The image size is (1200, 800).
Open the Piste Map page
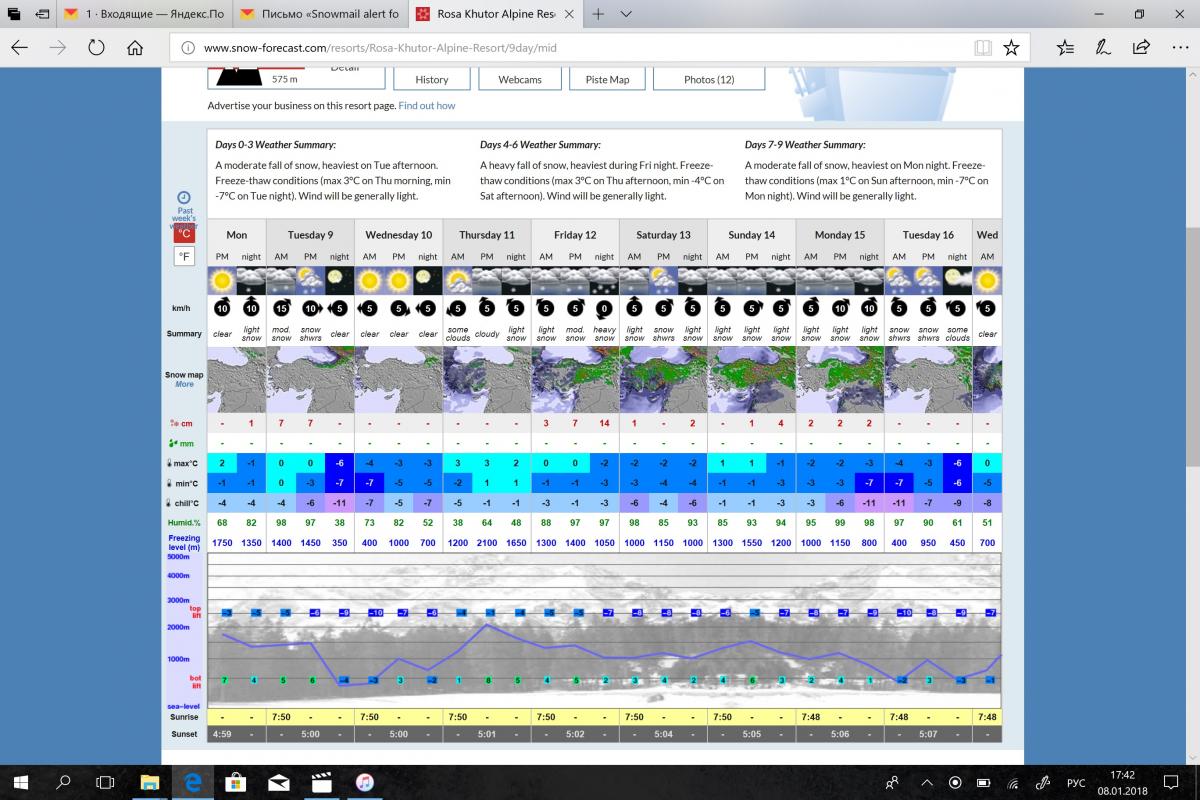tap(607, 79)
